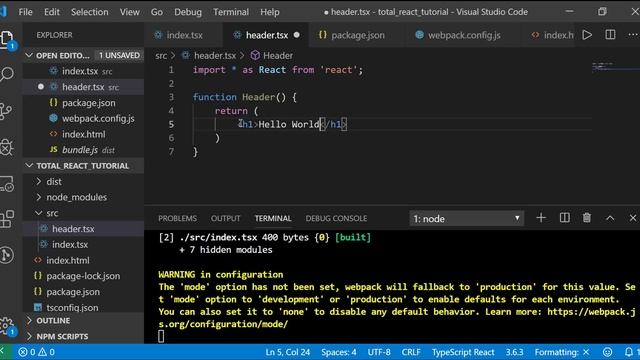Switch to the index.tsx editor tab
640x360 pixels.
(x=184, y=35)
